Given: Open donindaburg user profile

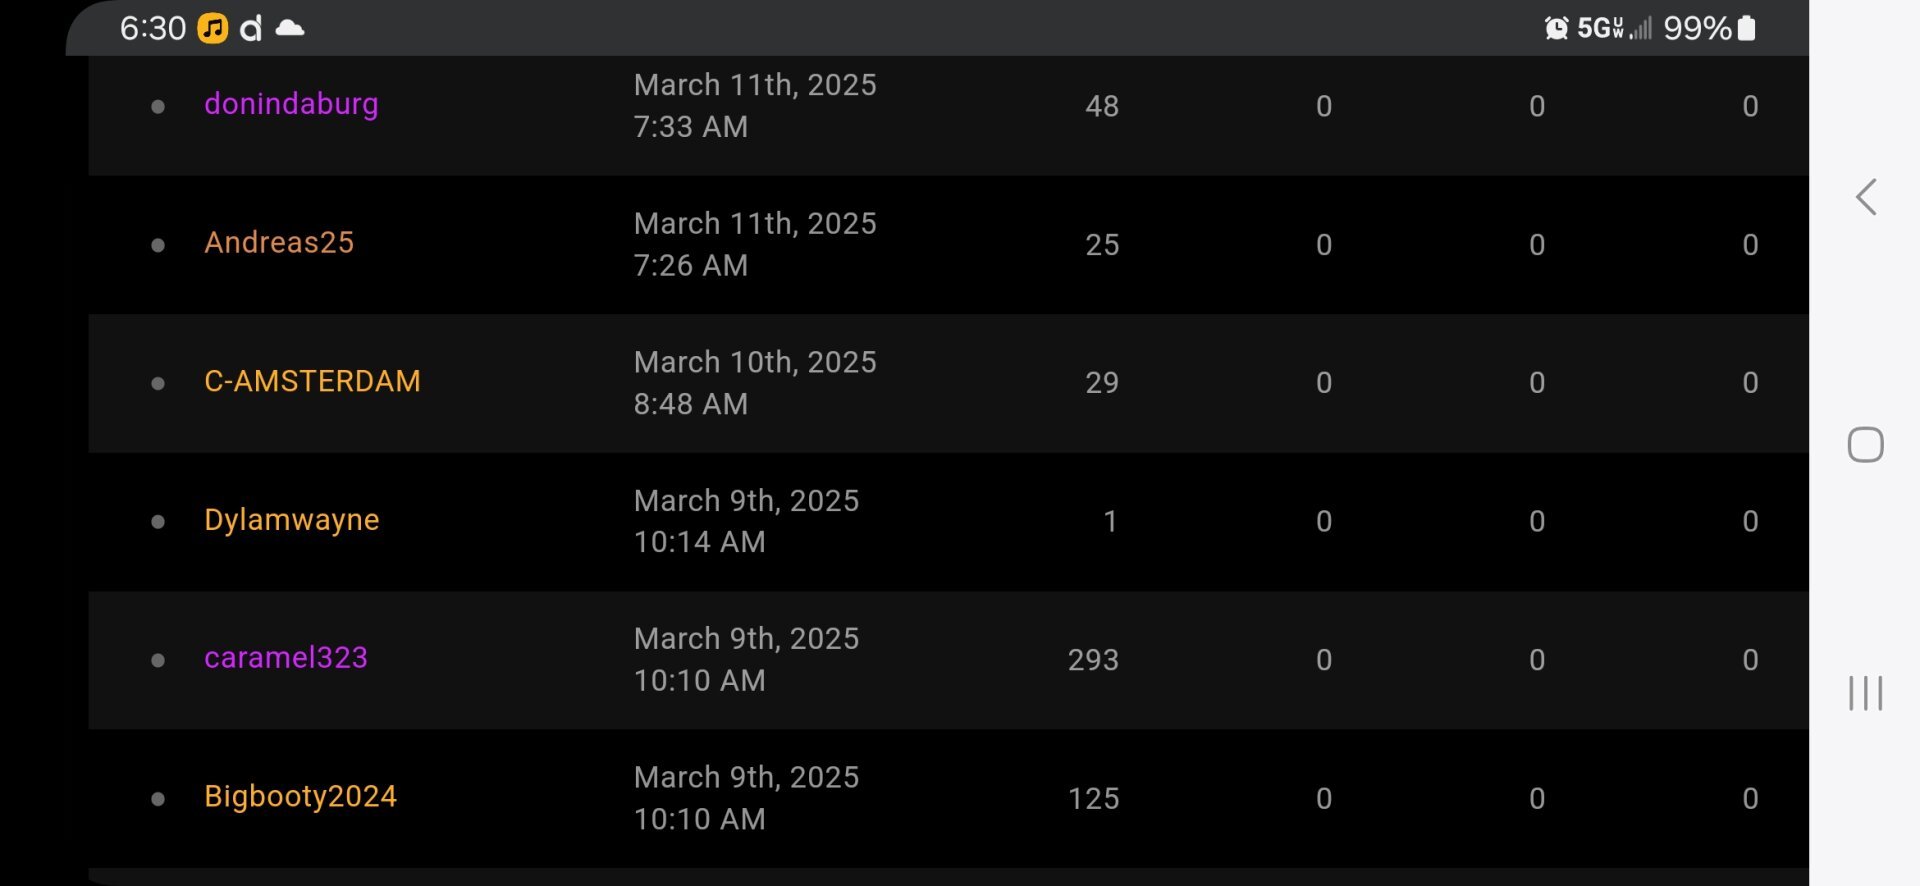Looking at the screenshot, I should point(291,104).
